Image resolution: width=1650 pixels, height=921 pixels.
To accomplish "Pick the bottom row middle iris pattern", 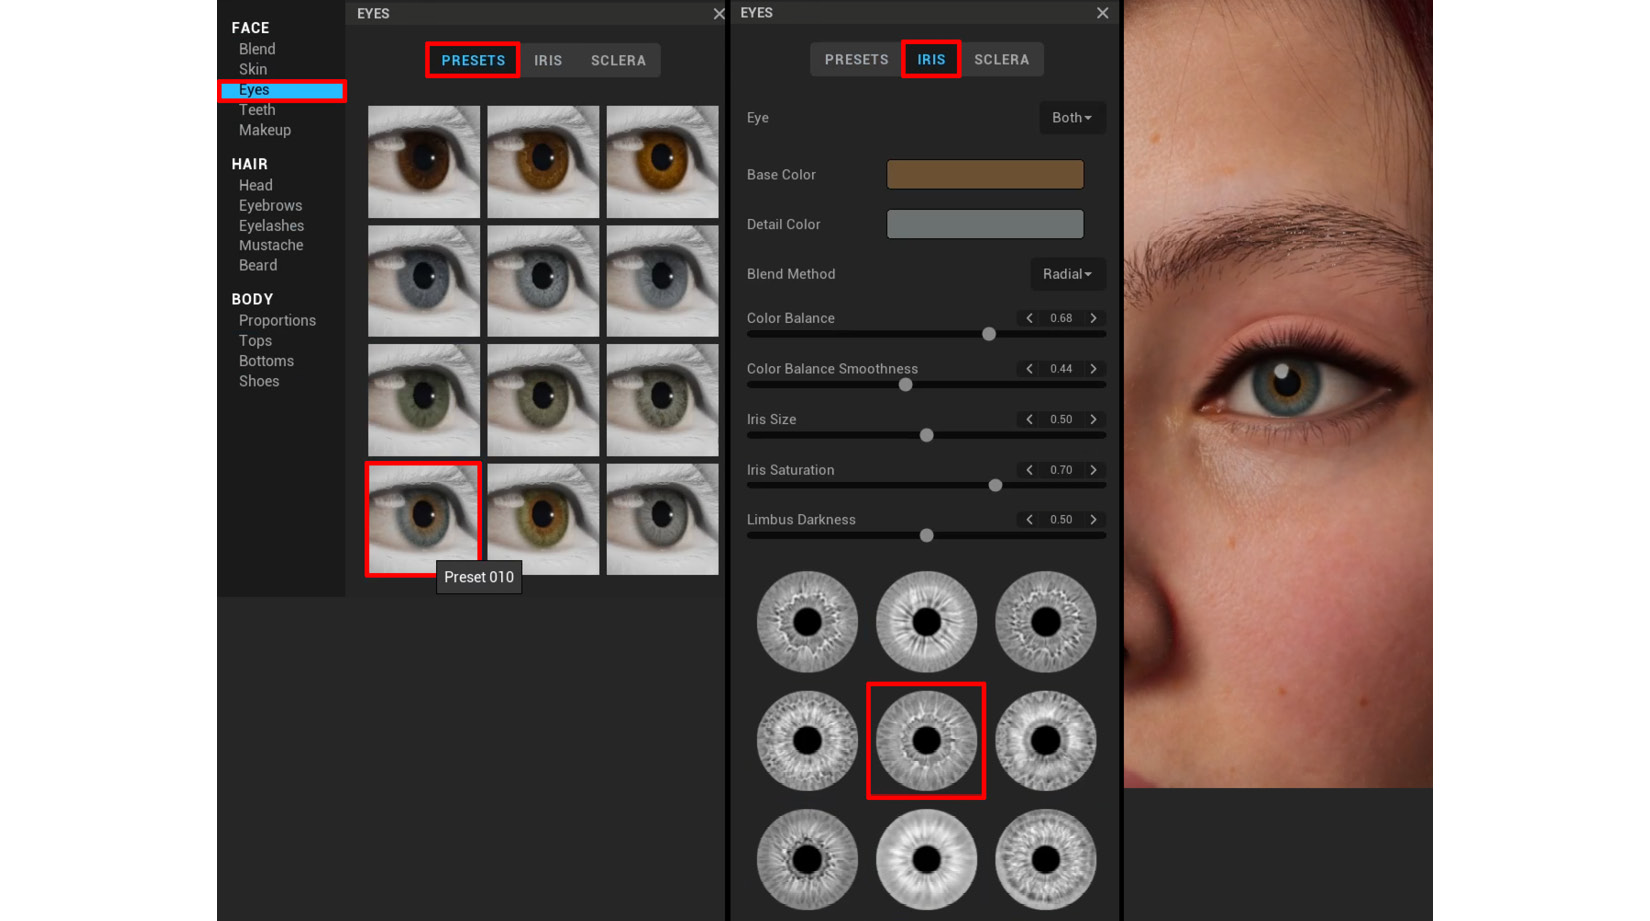I will coord(926,860).
